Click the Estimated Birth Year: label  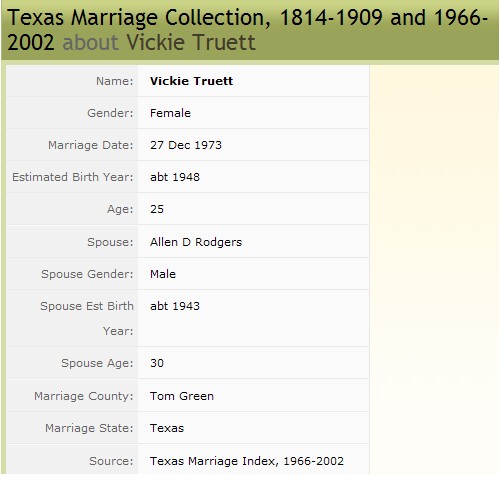click(73, 177)
